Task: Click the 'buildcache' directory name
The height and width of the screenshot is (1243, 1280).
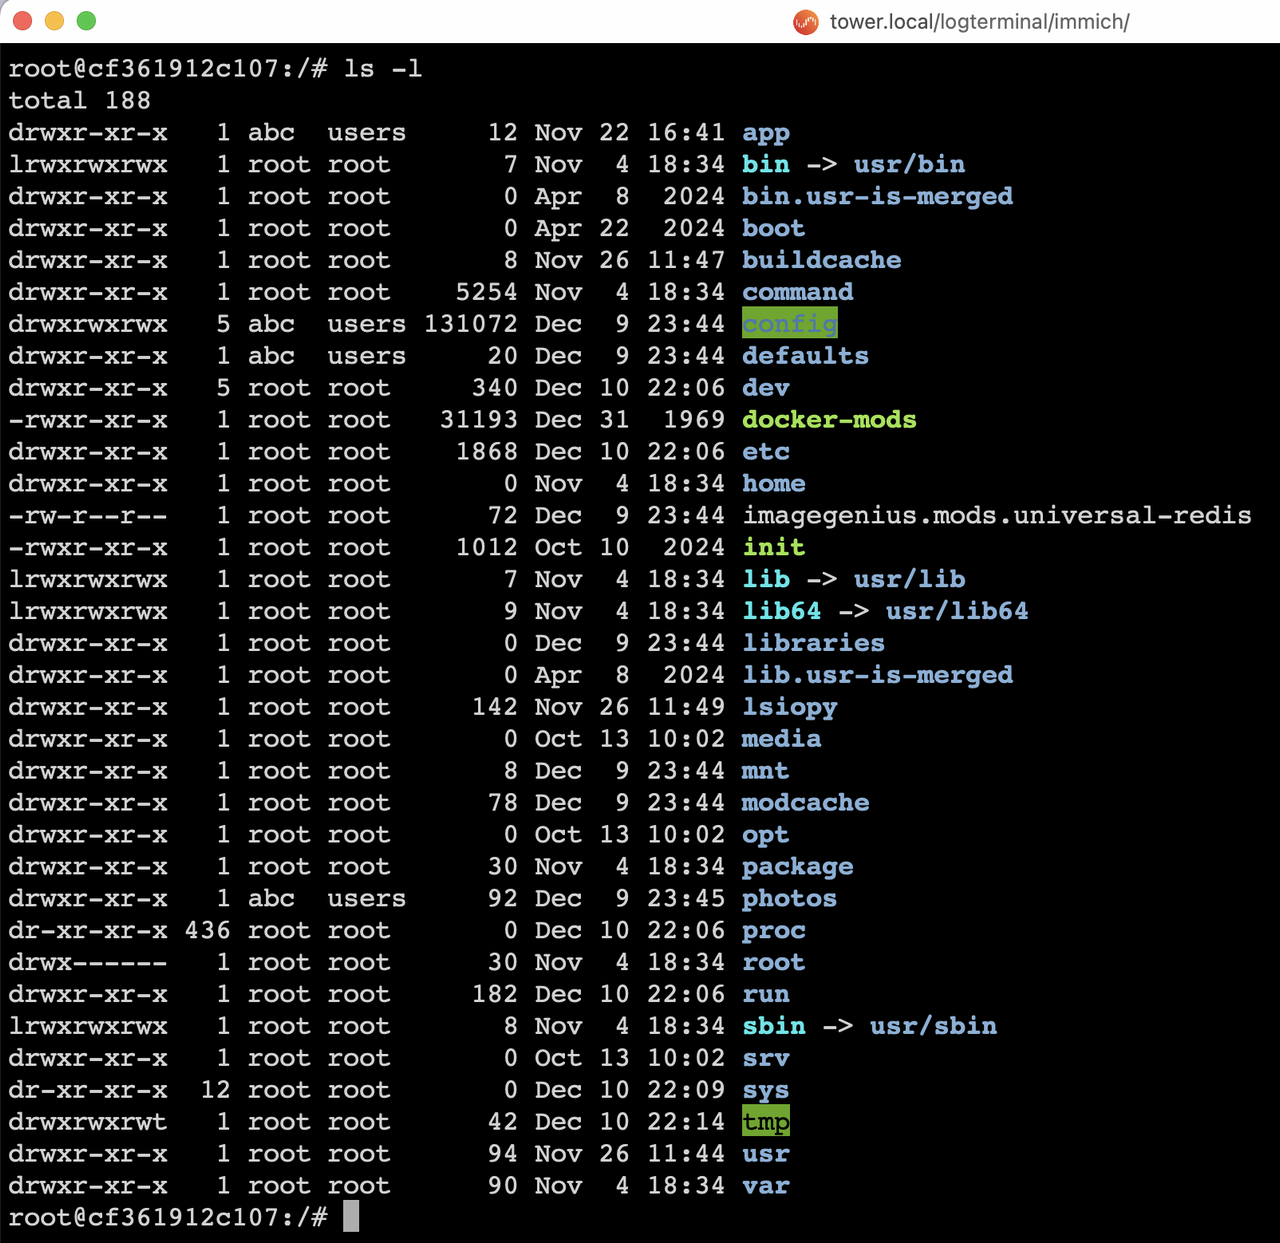Action: [822, 261]
